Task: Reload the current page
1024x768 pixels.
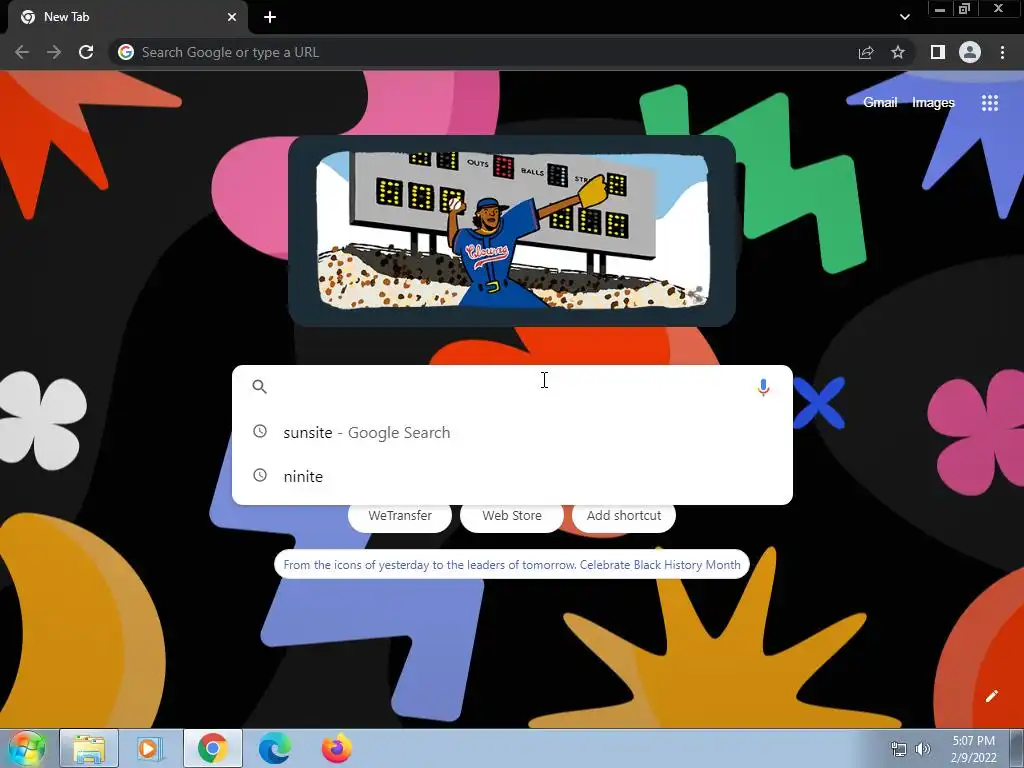Action: tap(86, 52)
